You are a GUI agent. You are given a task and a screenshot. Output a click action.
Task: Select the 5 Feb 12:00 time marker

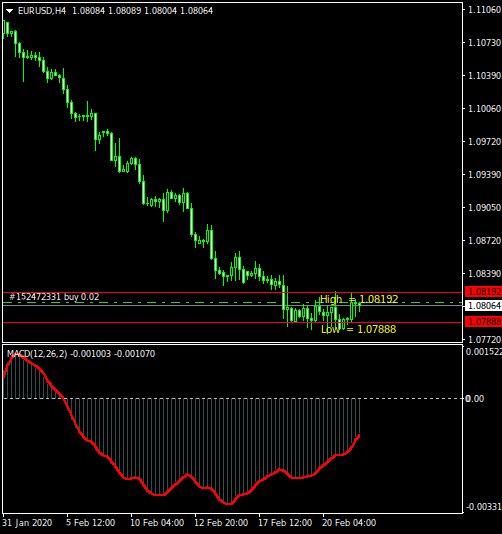click(91, 523)
